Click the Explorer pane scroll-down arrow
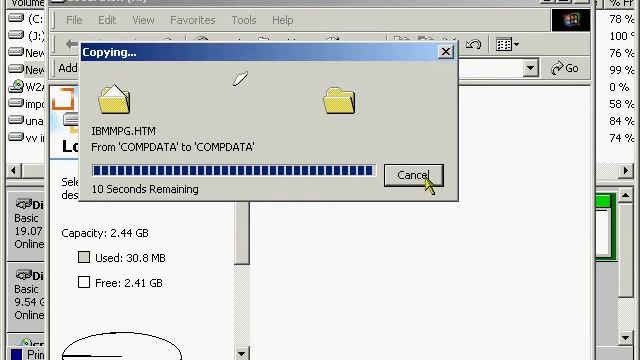 point(242,353)
